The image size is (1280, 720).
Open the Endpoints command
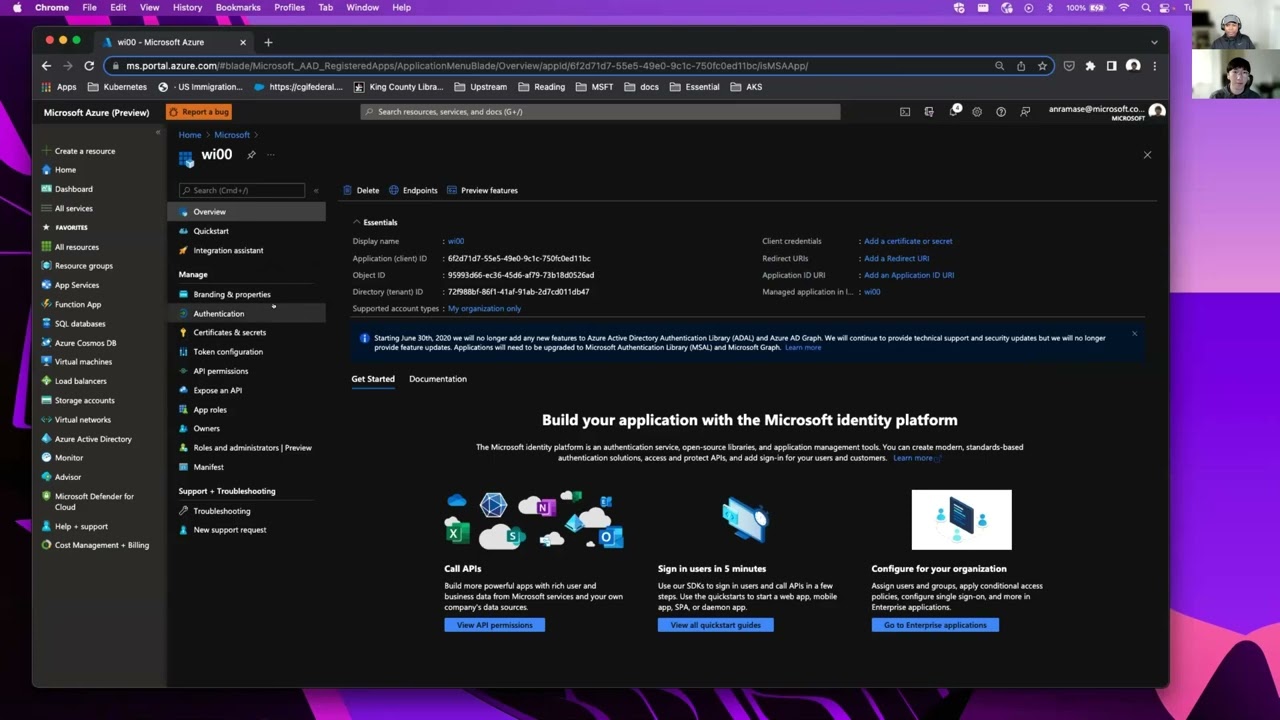(413, 190)
